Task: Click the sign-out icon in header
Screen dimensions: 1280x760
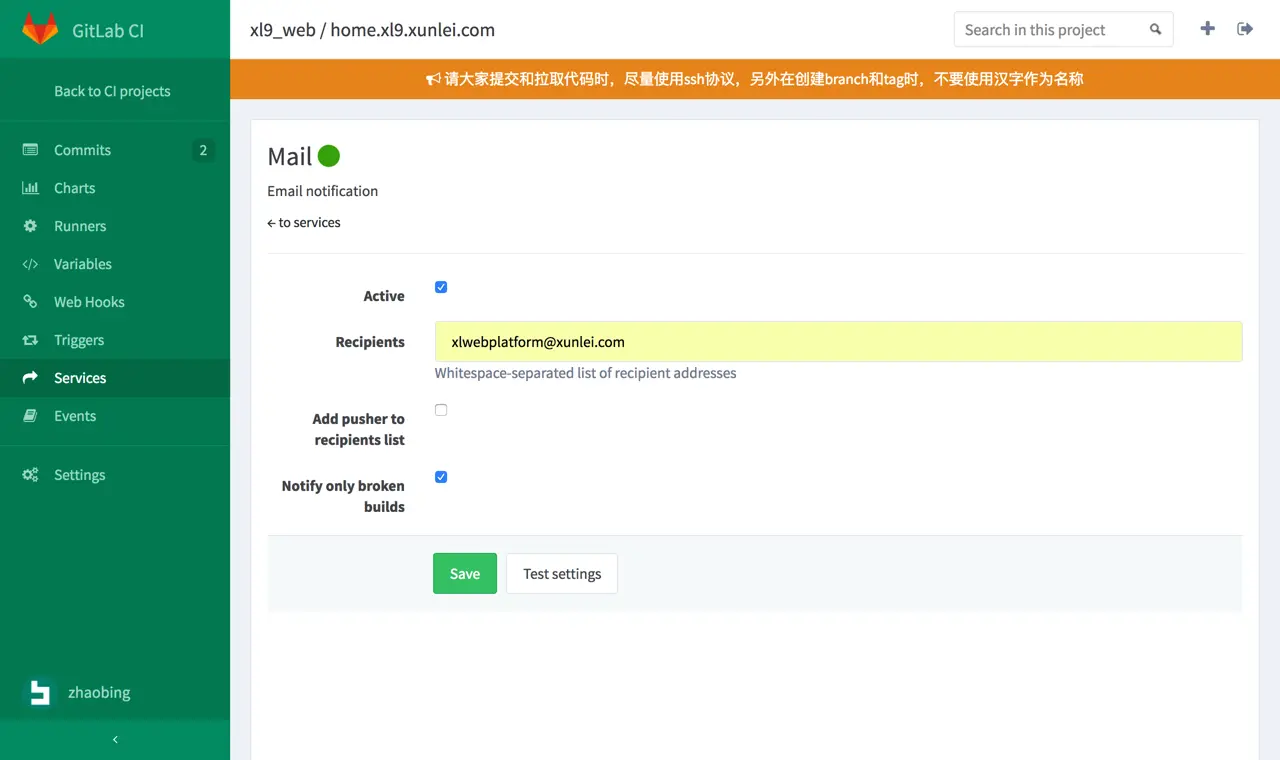Action: (x=1245, y=29)
